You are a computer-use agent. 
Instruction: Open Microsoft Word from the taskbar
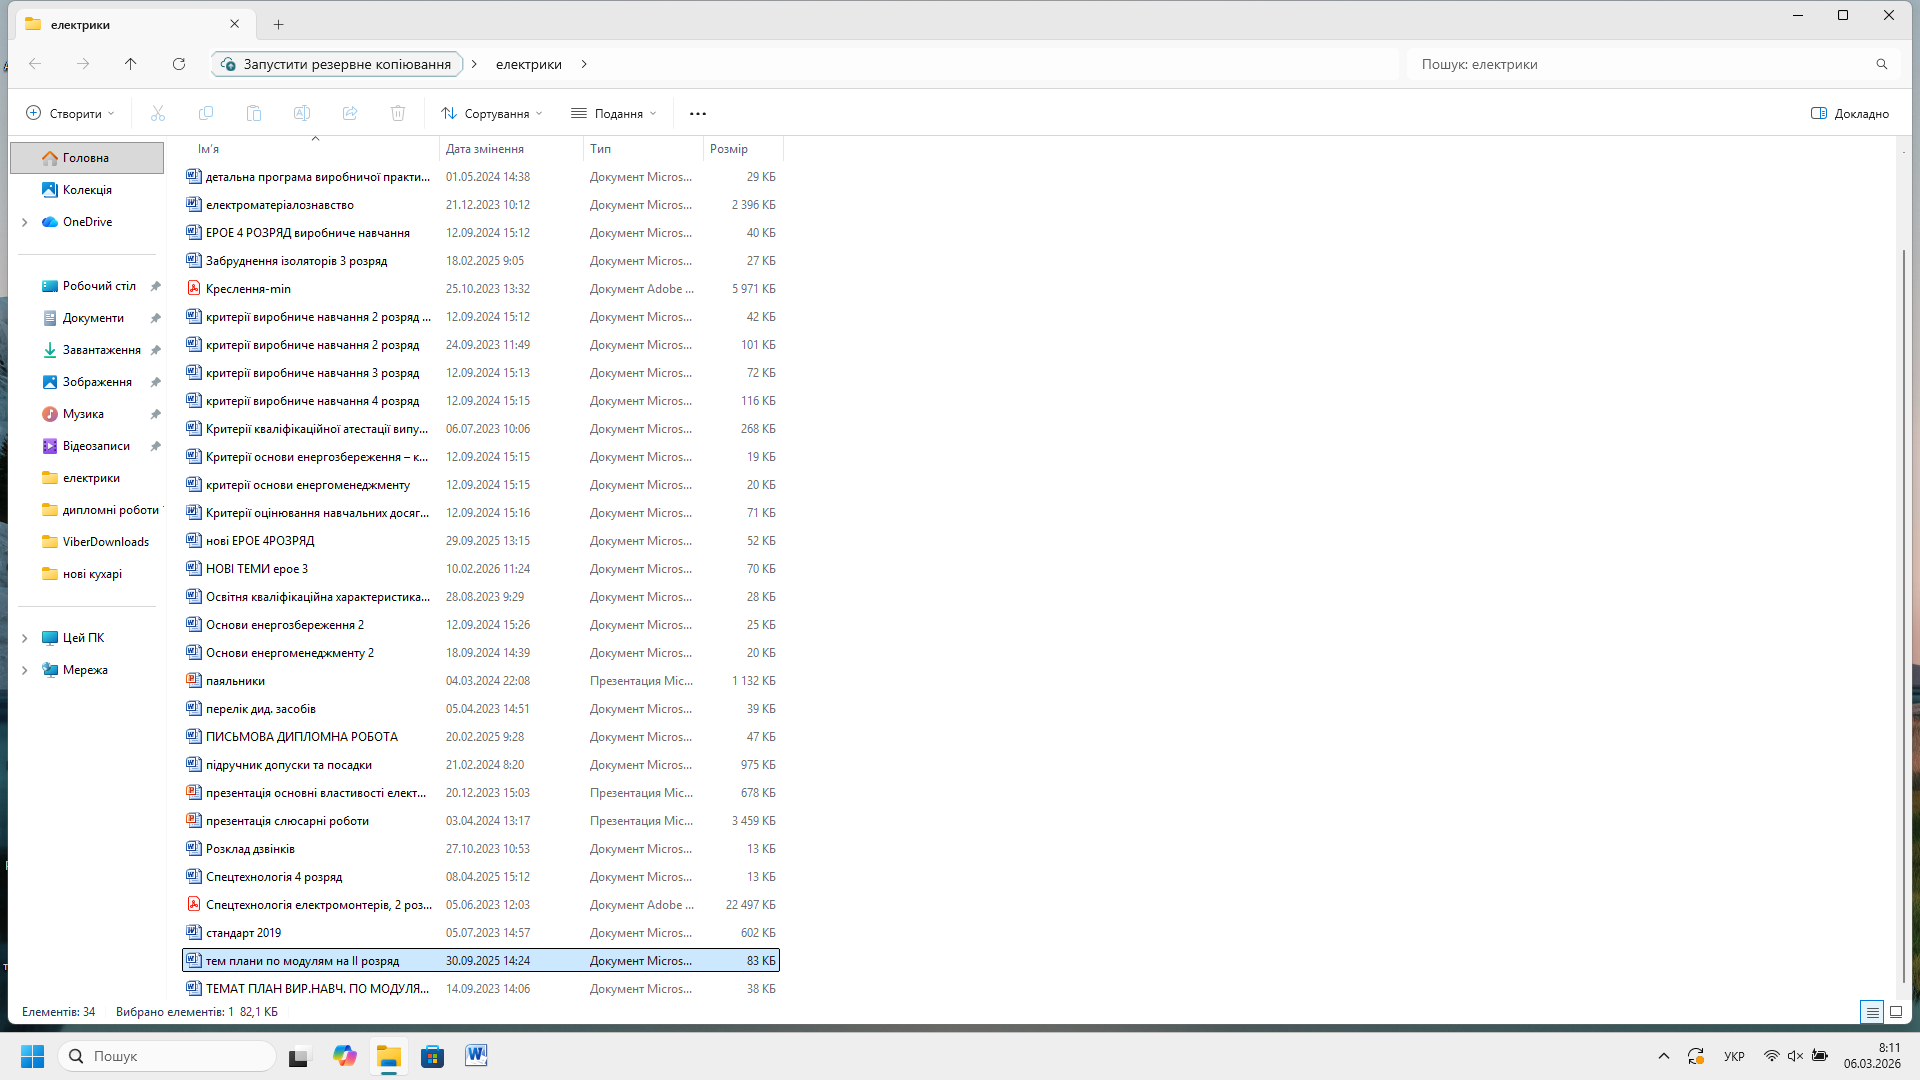click(x=476, y=1056)
